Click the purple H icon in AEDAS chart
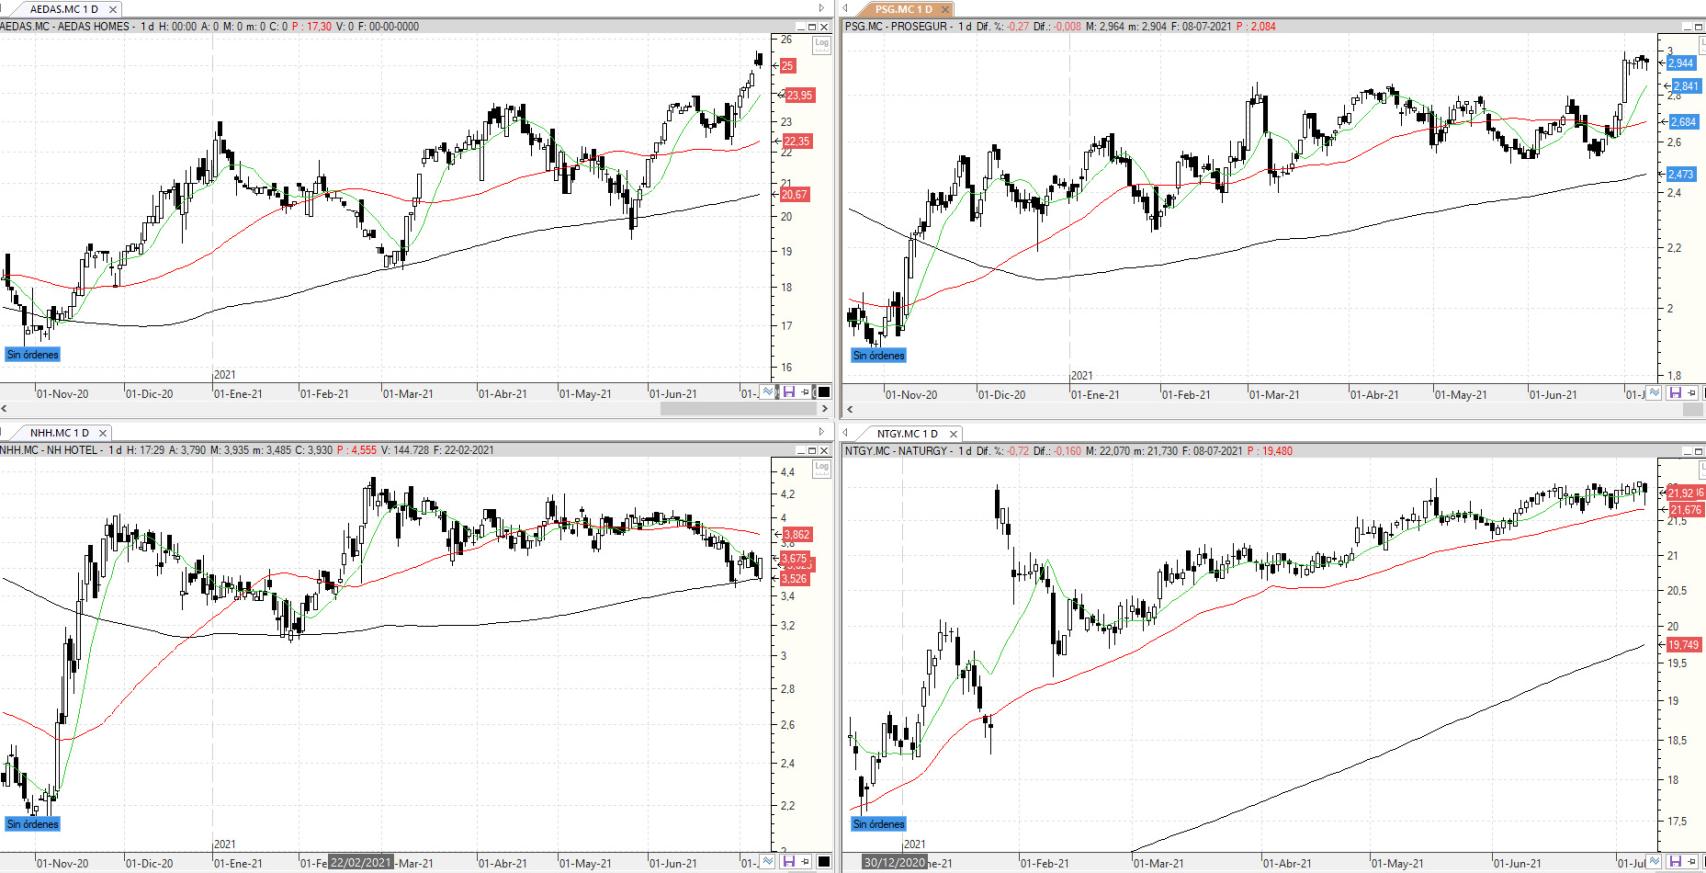 pos(788,392)
